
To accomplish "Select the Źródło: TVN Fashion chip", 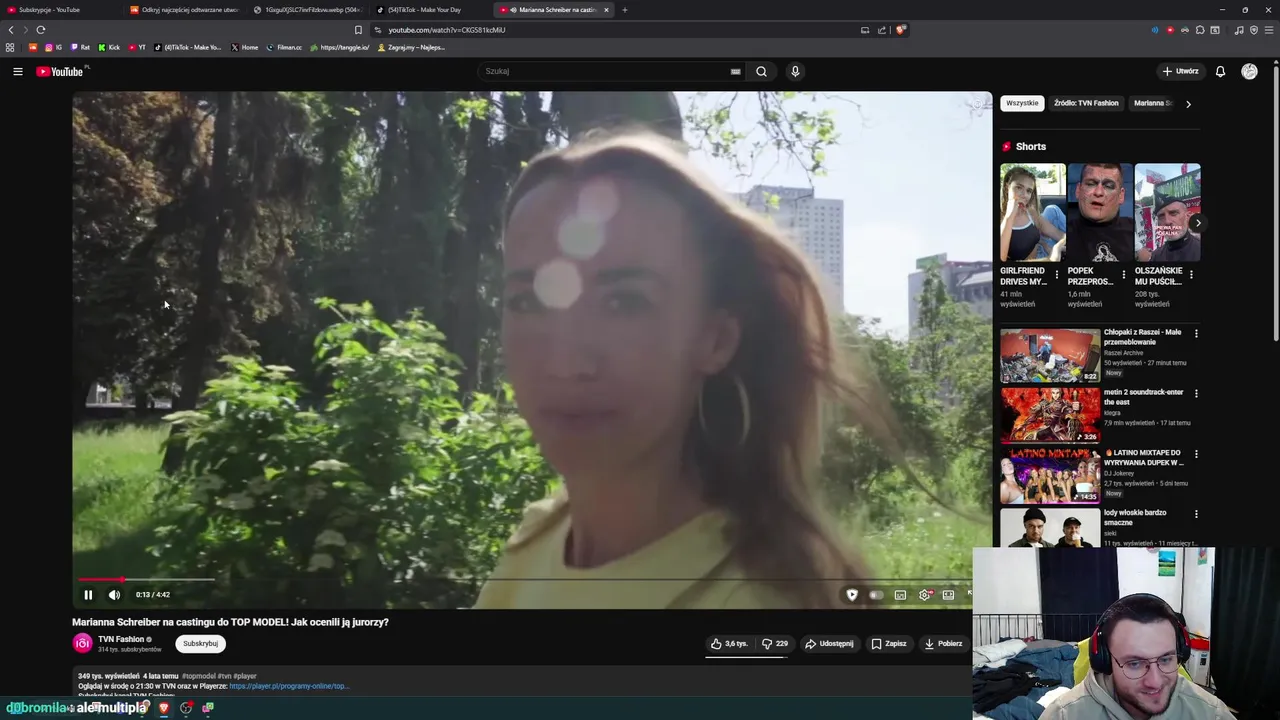I will [1086, 103].
